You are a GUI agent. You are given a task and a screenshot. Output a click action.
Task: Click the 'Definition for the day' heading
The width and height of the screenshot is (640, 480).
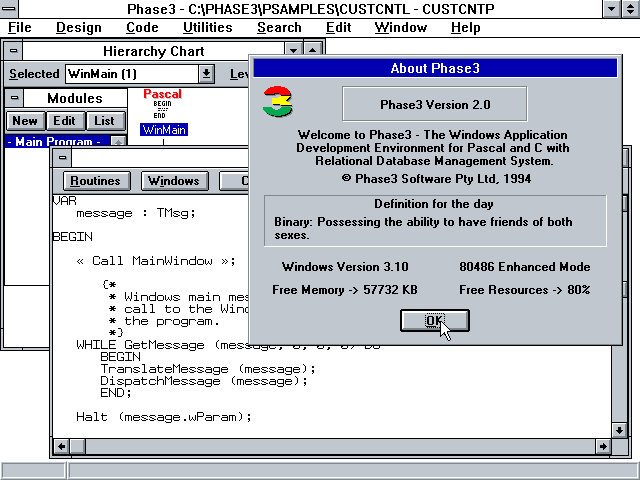coord(434,204)
